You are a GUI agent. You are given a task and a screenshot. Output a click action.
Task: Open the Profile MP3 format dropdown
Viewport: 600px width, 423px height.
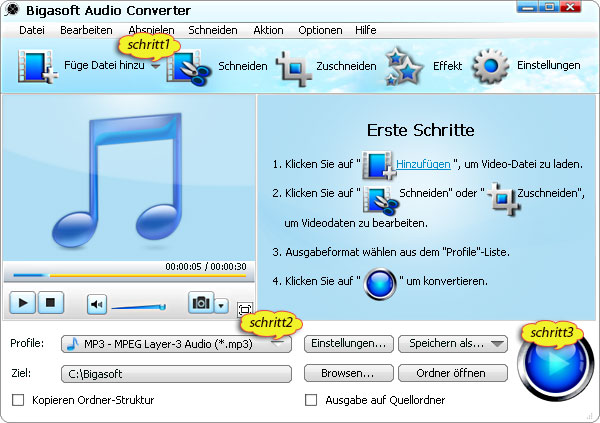[176, 344]
